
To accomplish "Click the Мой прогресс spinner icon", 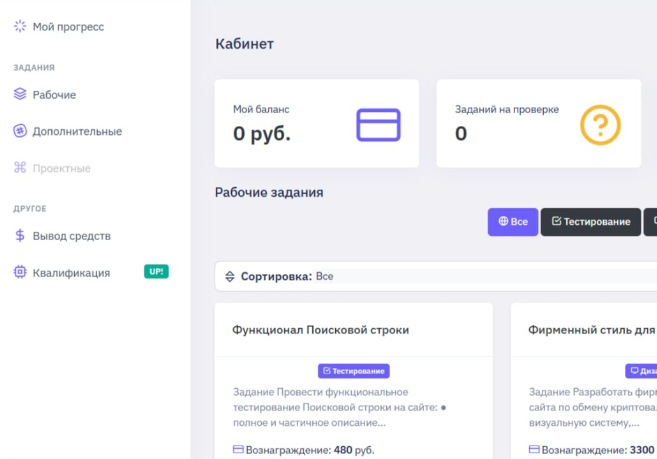I will (20, 26).
